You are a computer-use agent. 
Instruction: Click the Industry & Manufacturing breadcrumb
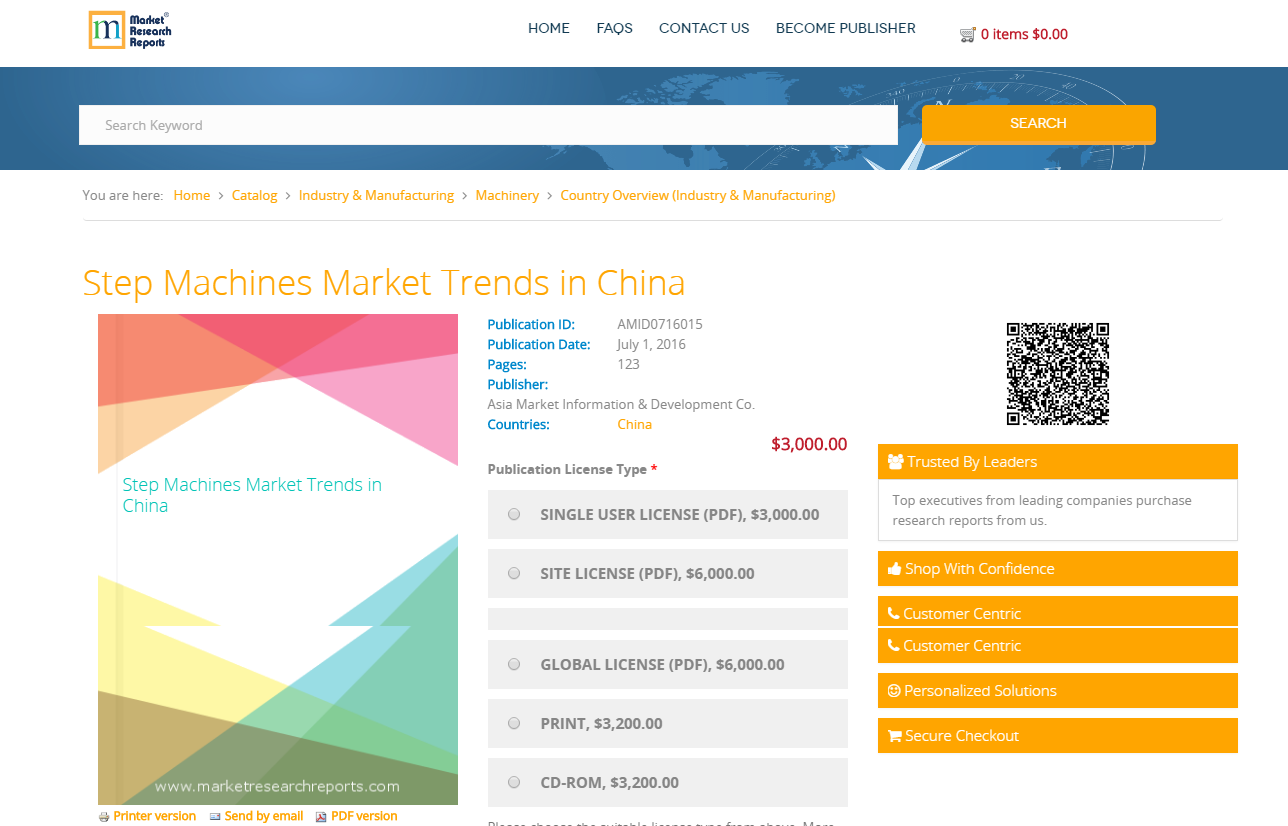coord(376,195)
